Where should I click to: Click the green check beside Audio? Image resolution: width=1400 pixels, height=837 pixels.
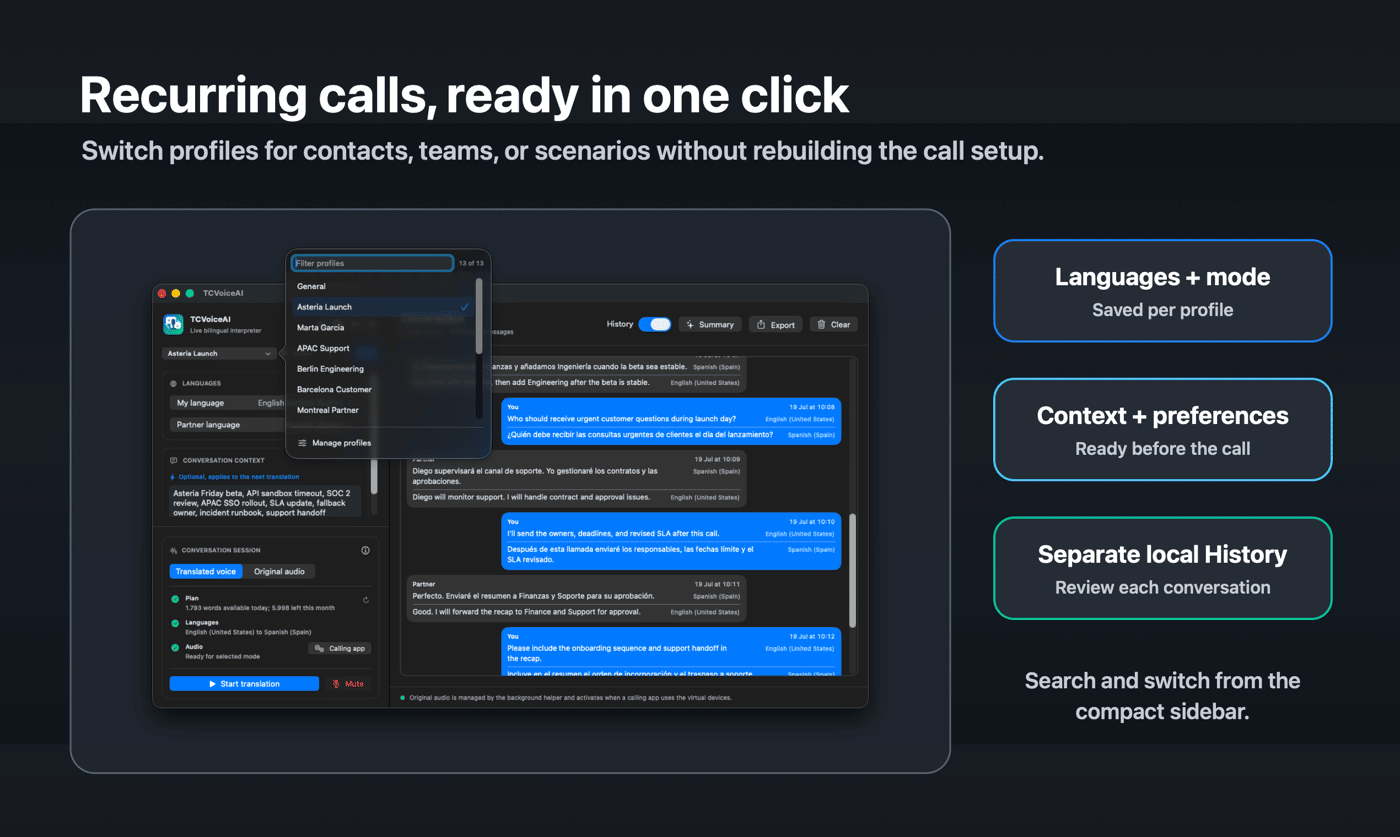click(x=175, y=648)
